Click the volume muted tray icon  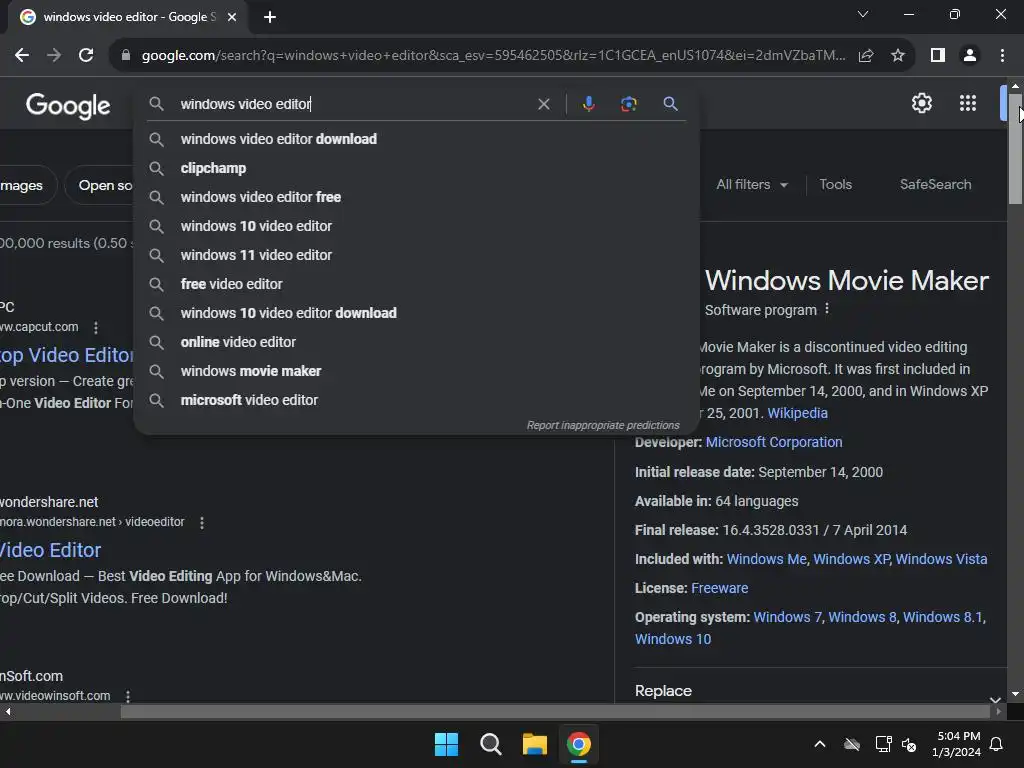coord(909,744)
